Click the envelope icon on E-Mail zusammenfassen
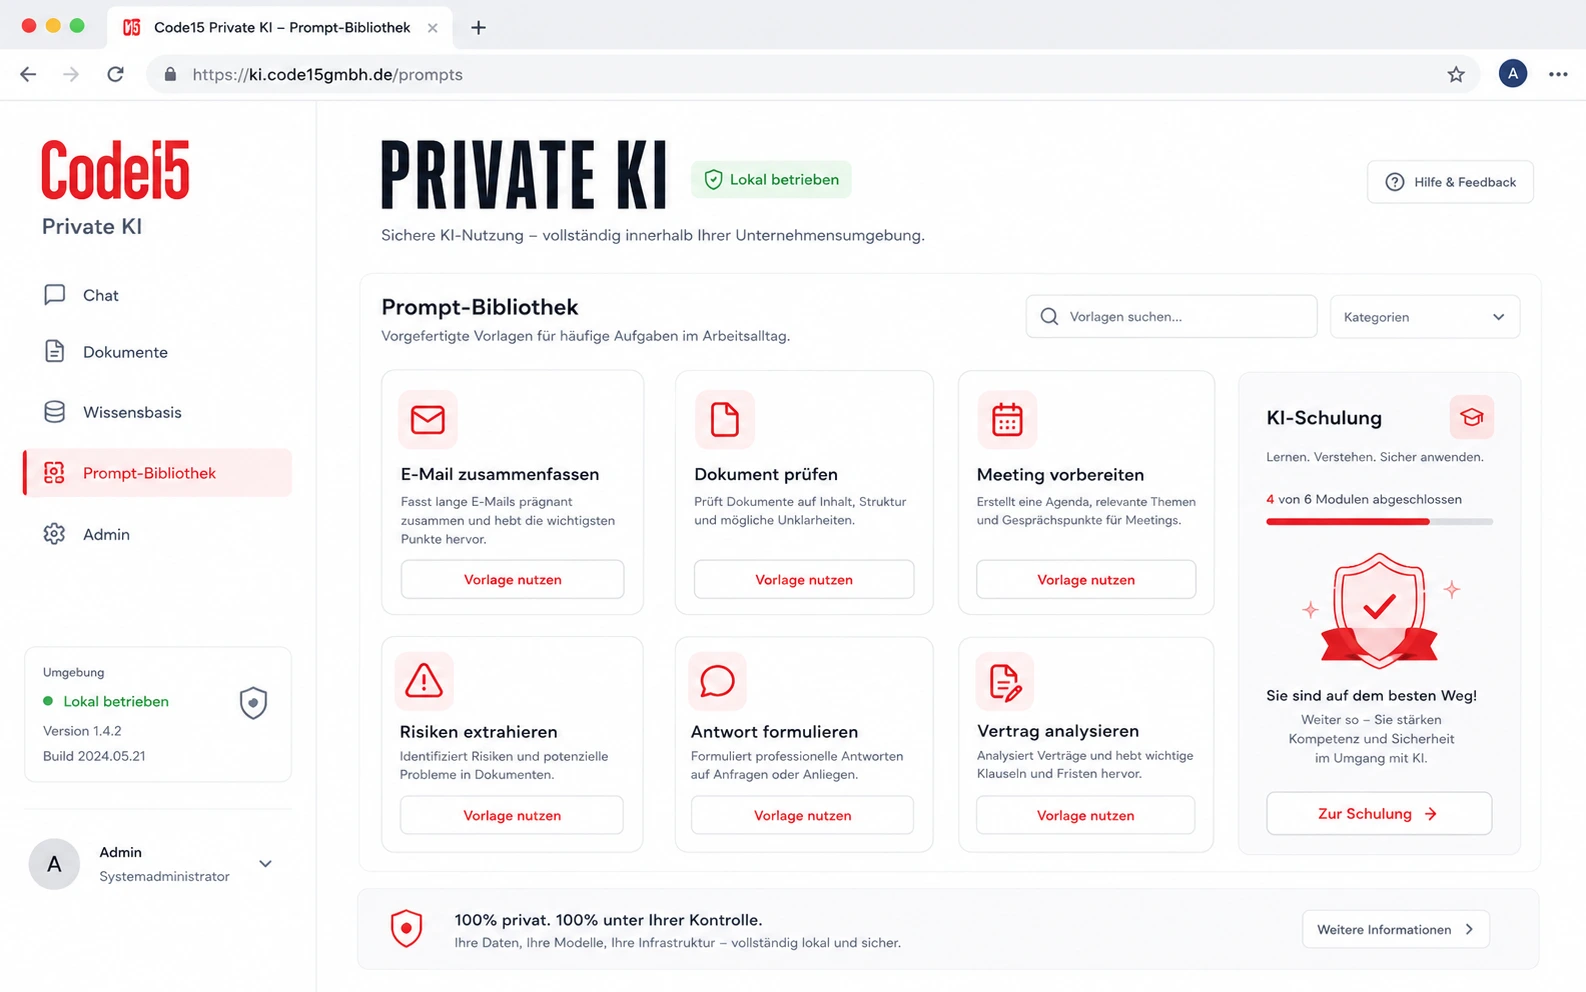Viewport: 1586px width, 992px height. click(428, 419)
